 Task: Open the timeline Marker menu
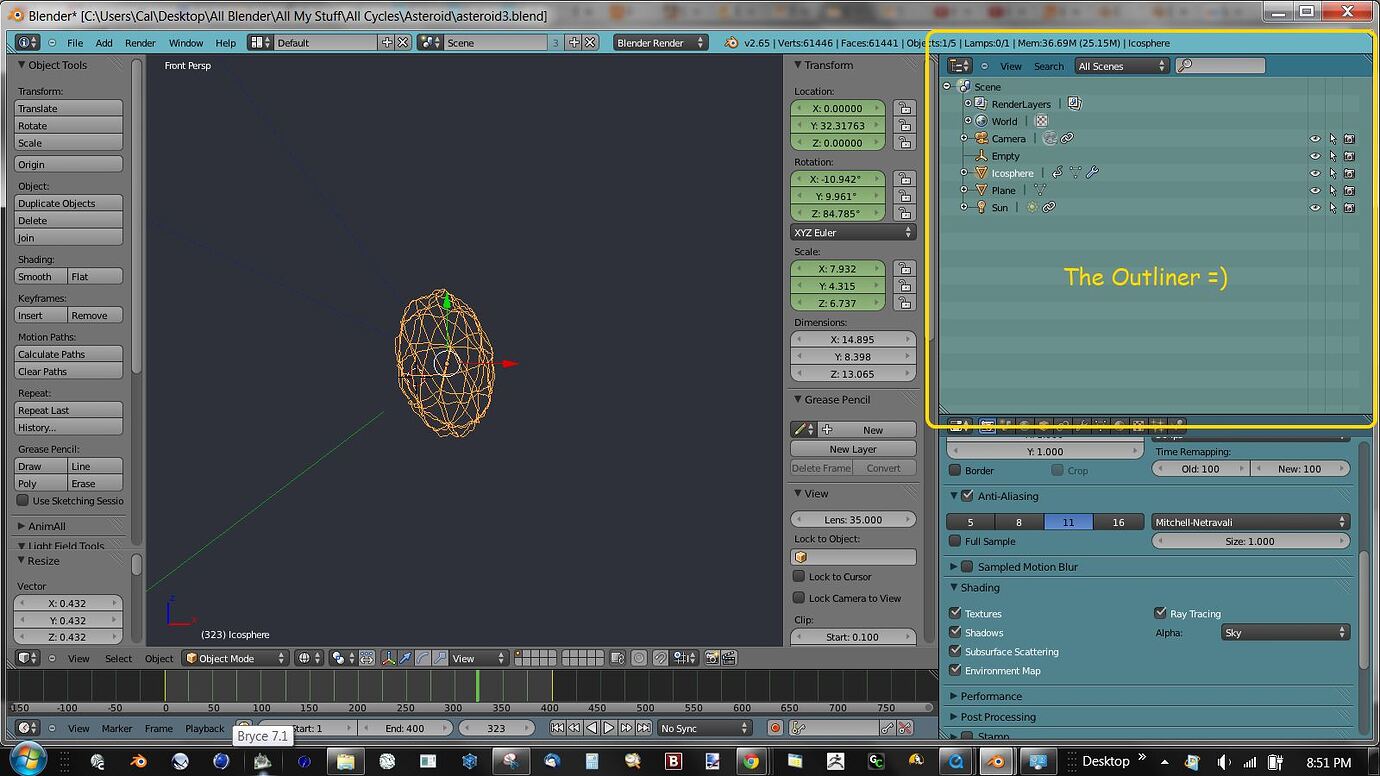[116, 728]
